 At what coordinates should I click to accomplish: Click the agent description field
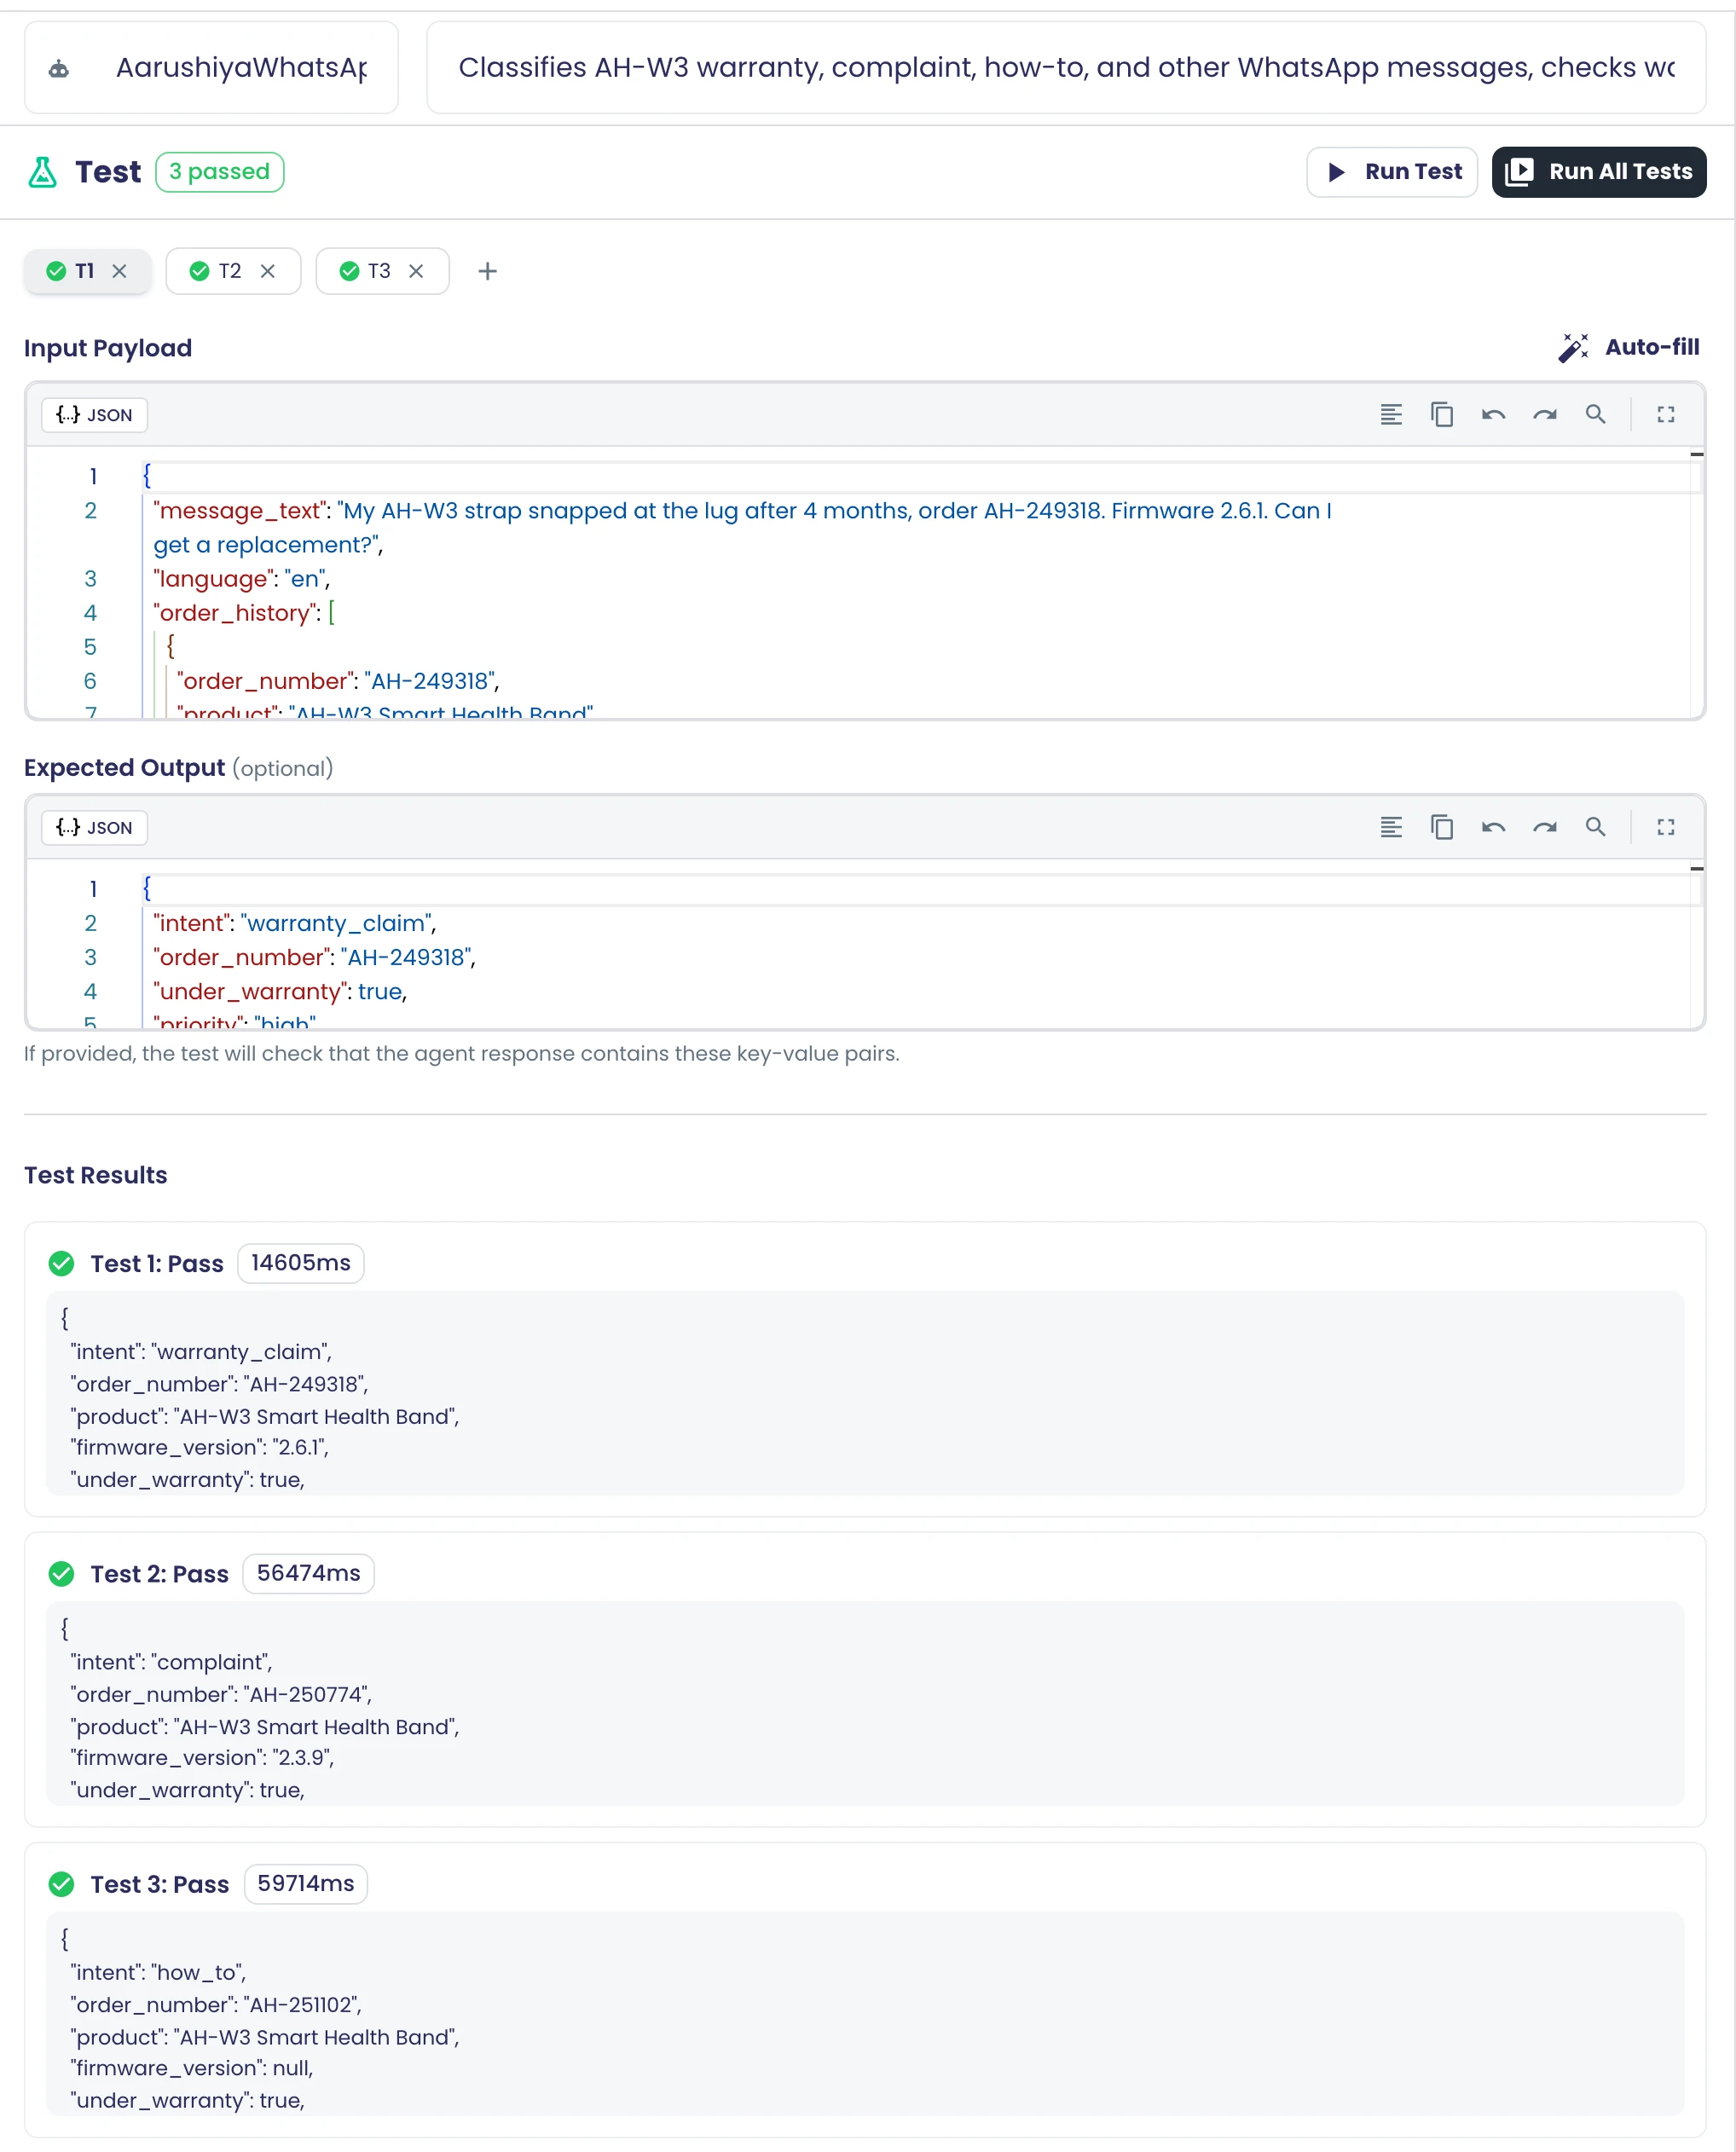1065,68
